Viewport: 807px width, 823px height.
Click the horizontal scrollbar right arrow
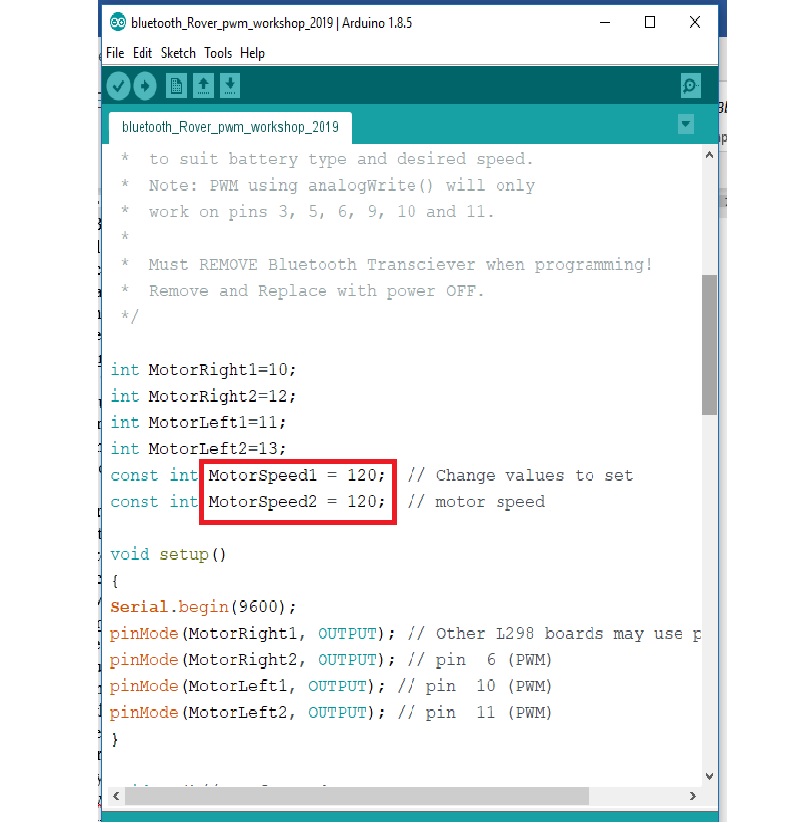pyautogui.click(x=693, y=796)
